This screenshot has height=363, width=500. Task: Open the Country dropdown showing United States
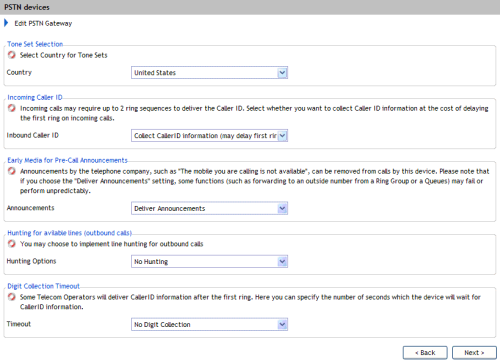[209, 73]
